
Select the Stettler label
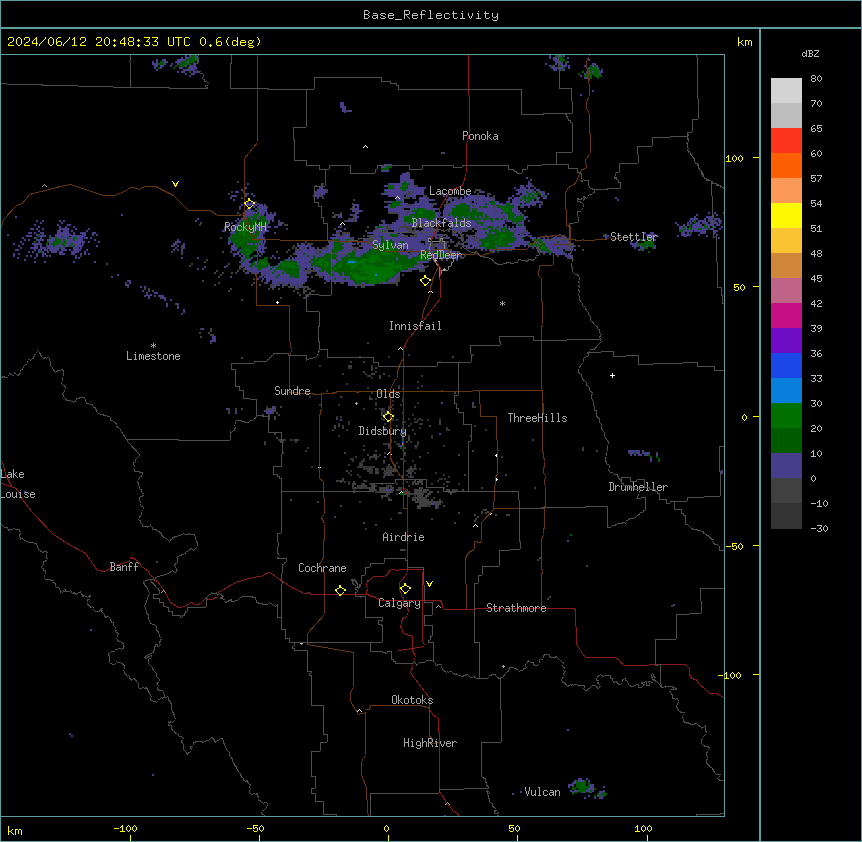click(634, 237)
